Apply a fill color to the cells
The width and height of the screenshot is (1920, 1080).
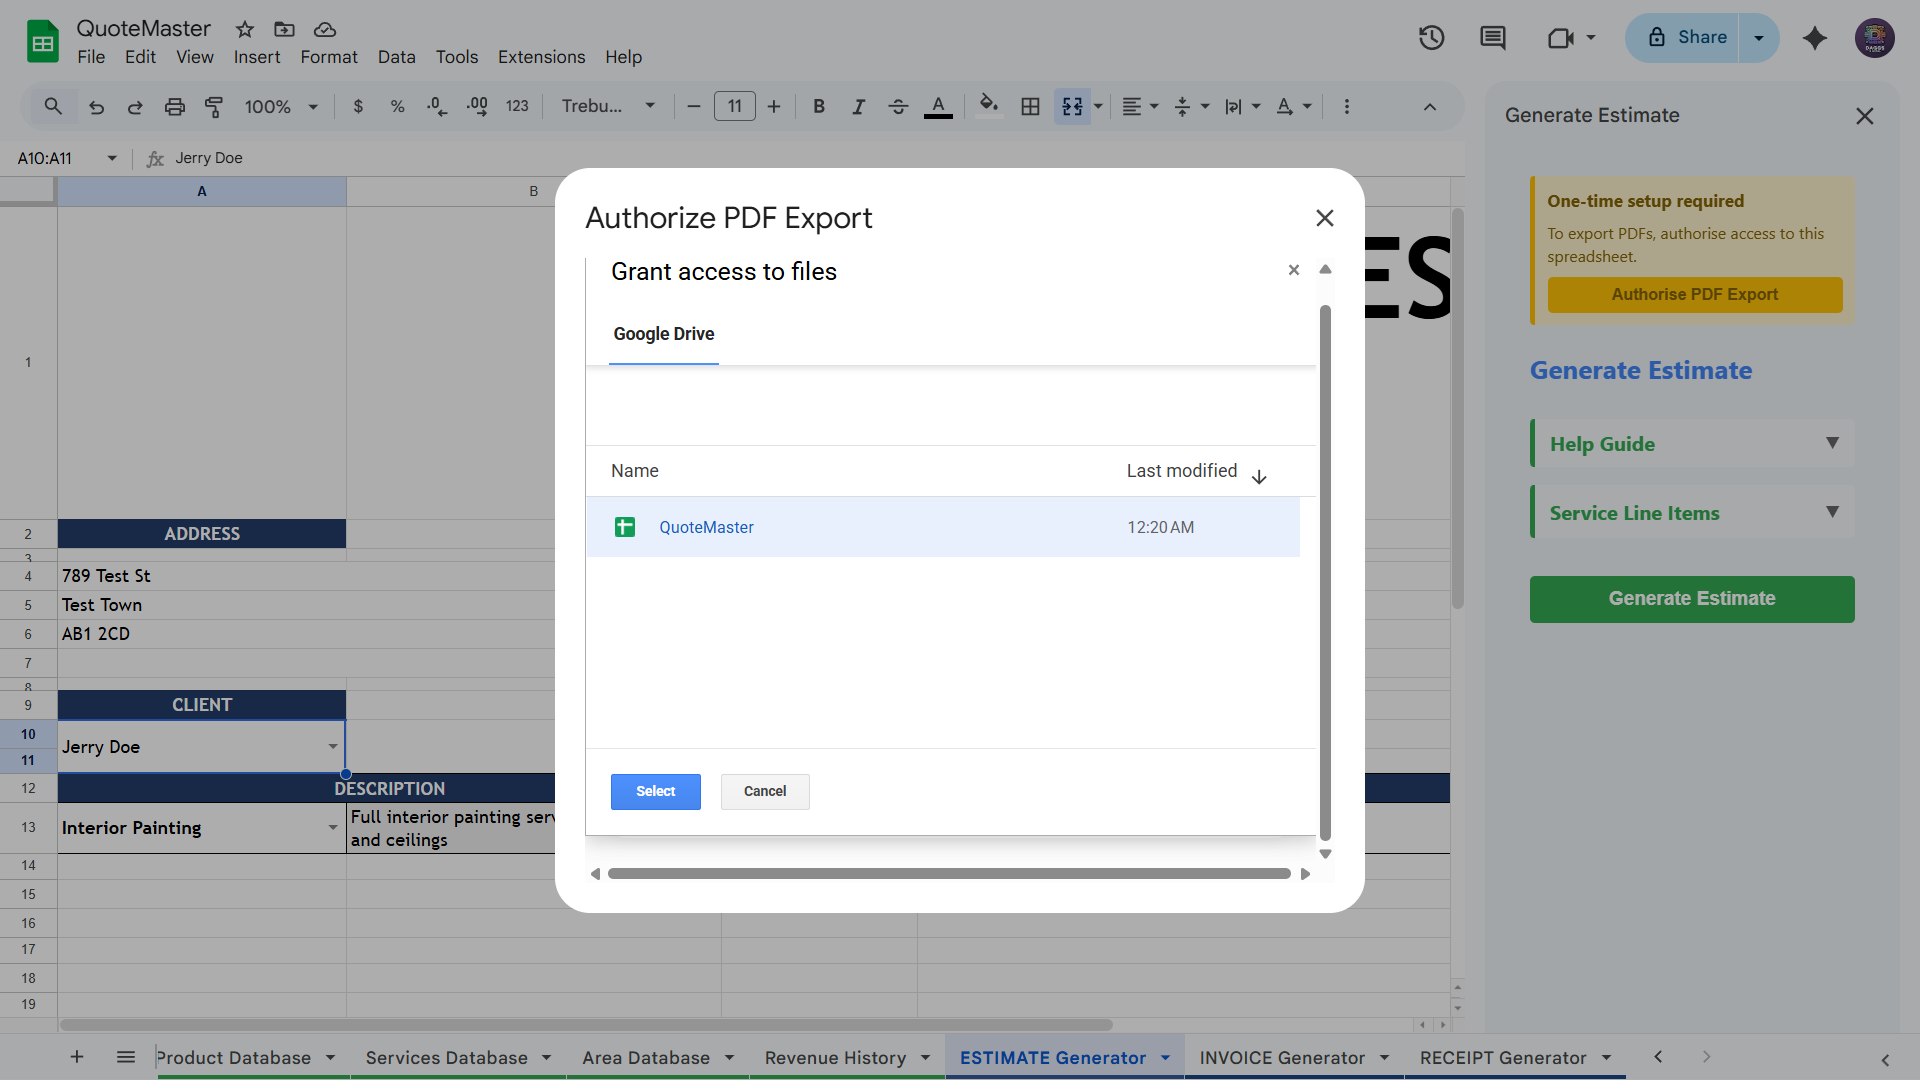tap(988, 106)
